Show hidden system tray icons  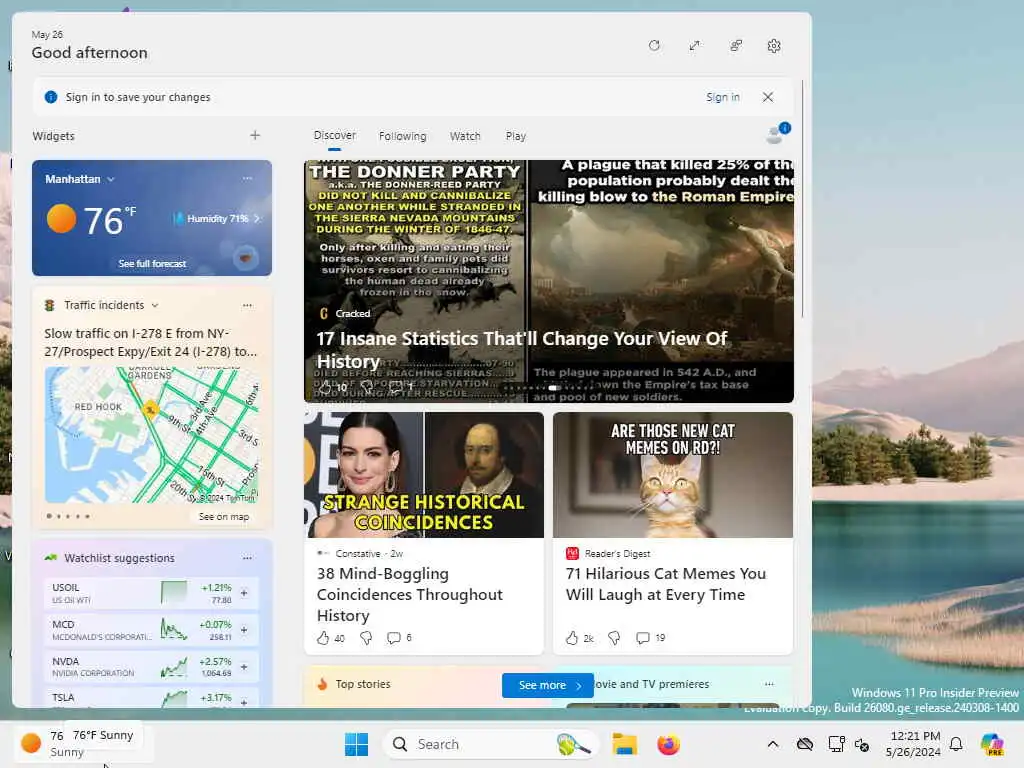pyautogui.click(x=773, y=744)
